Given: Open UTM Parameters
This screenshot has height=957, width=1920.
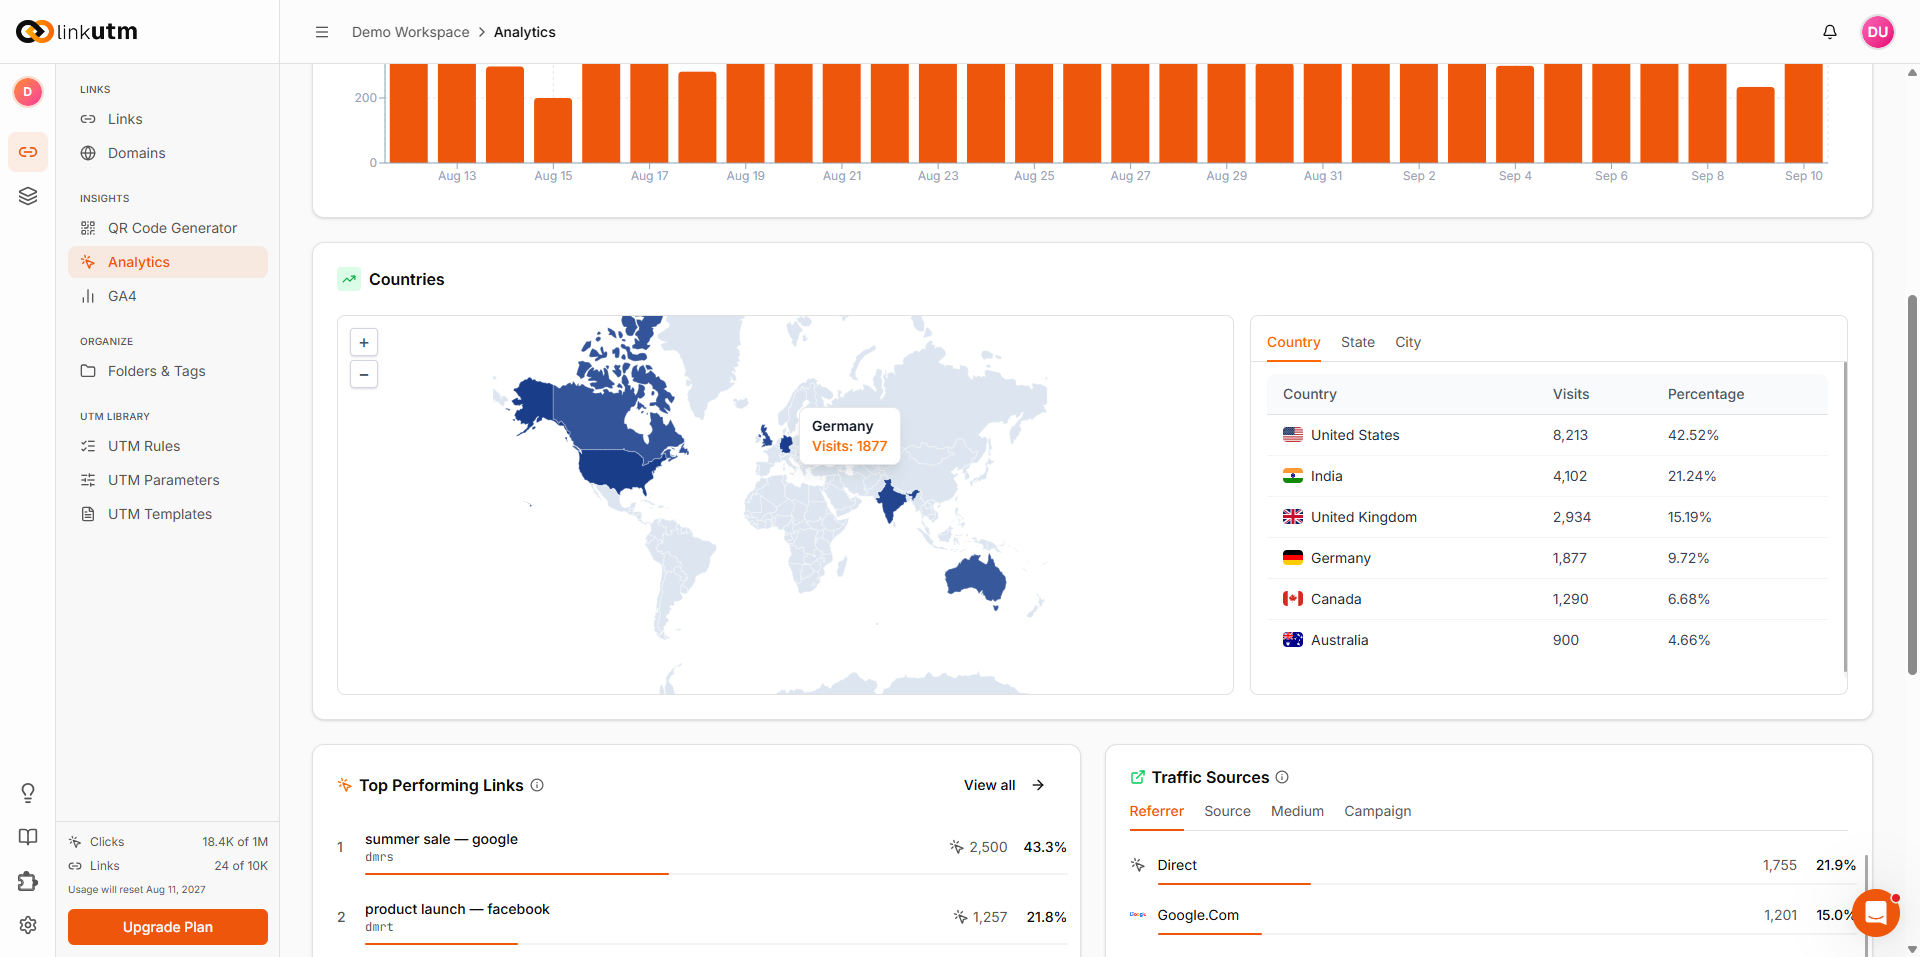Looking at the screenshot, I should coord(168,480).
